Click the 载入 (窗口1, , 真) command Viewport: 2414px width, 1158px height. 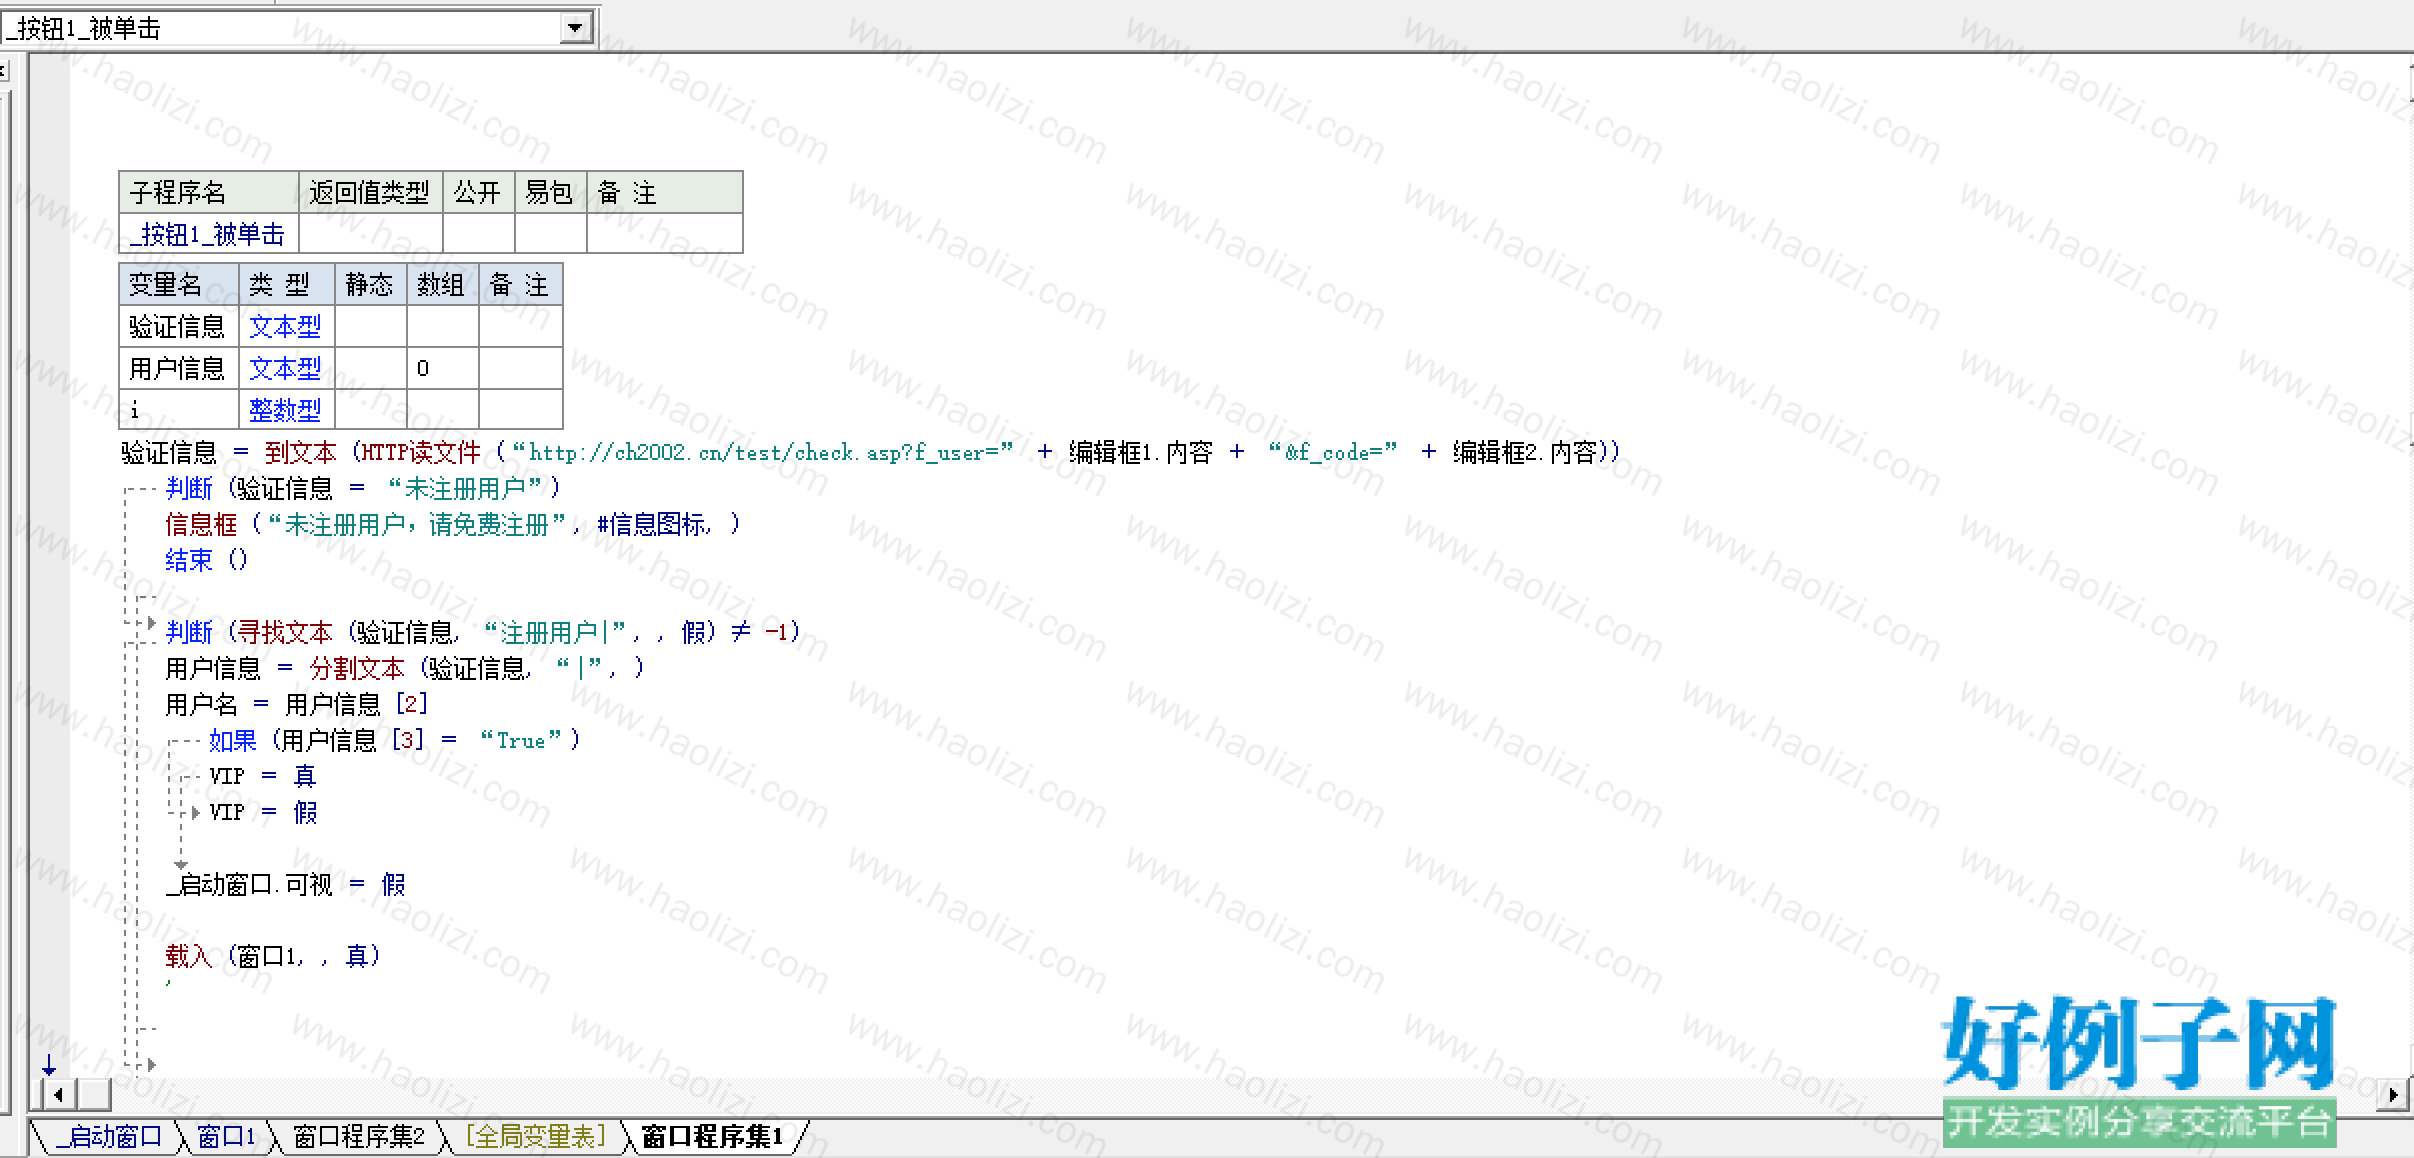pos(273,957)
